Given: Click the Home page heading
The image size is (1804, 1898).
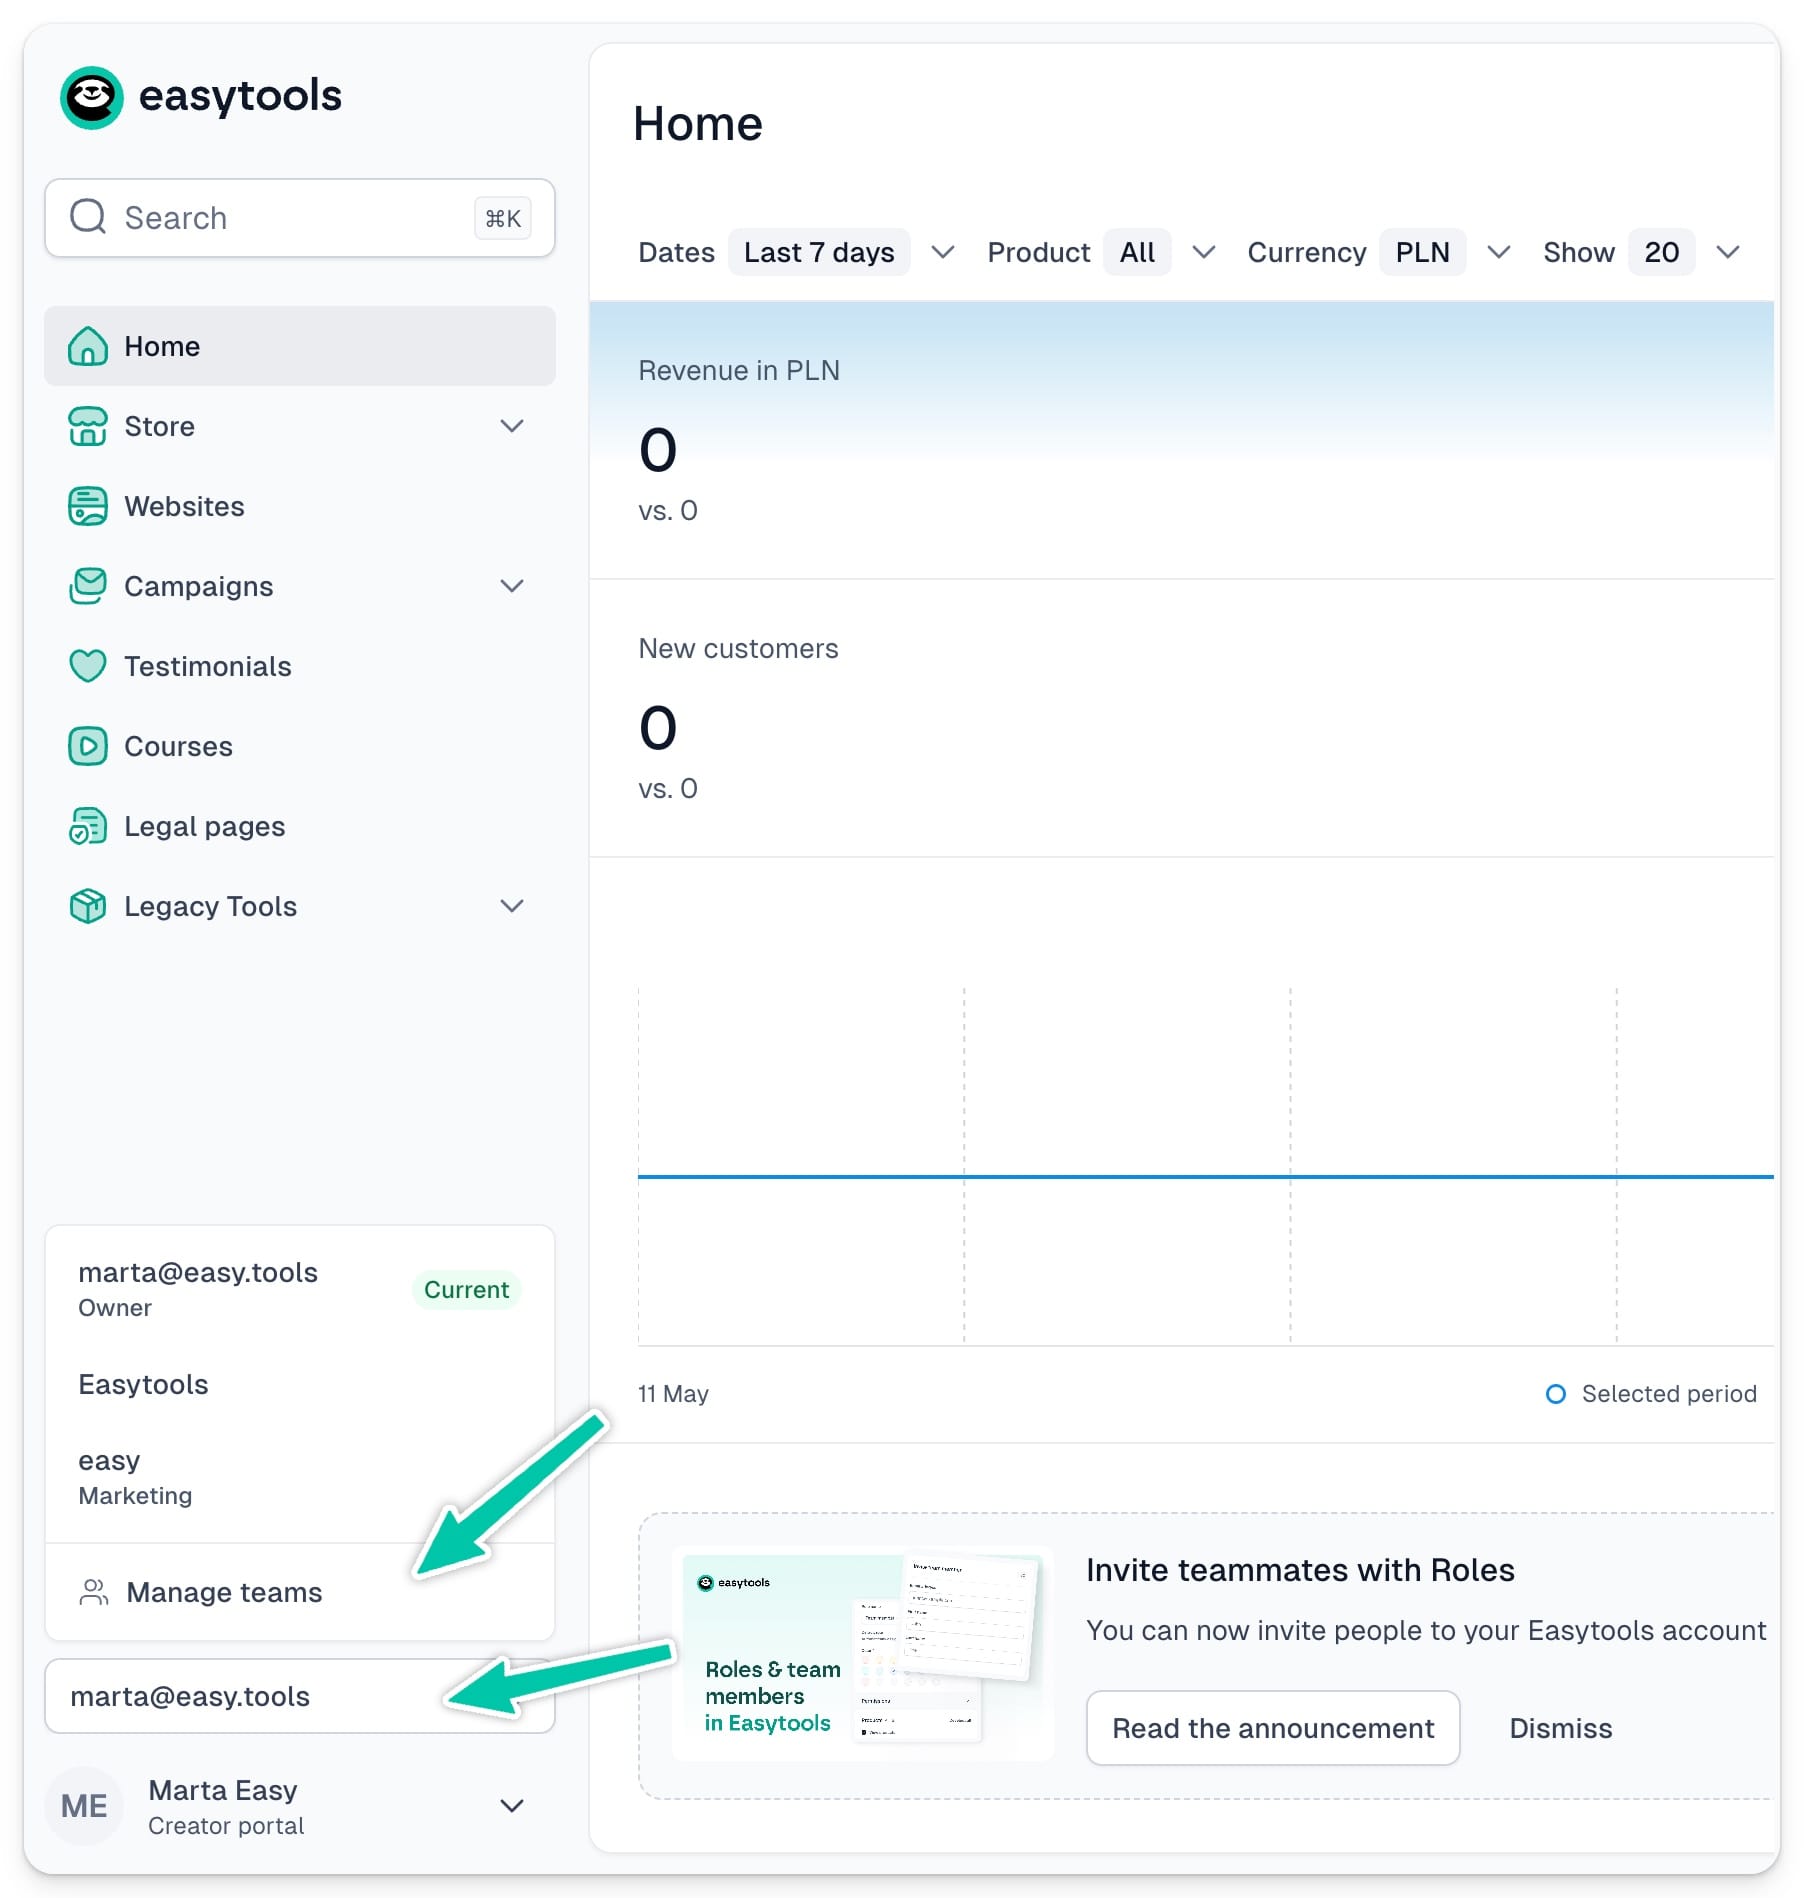Looking at the screenshot, I should (698, 123).
